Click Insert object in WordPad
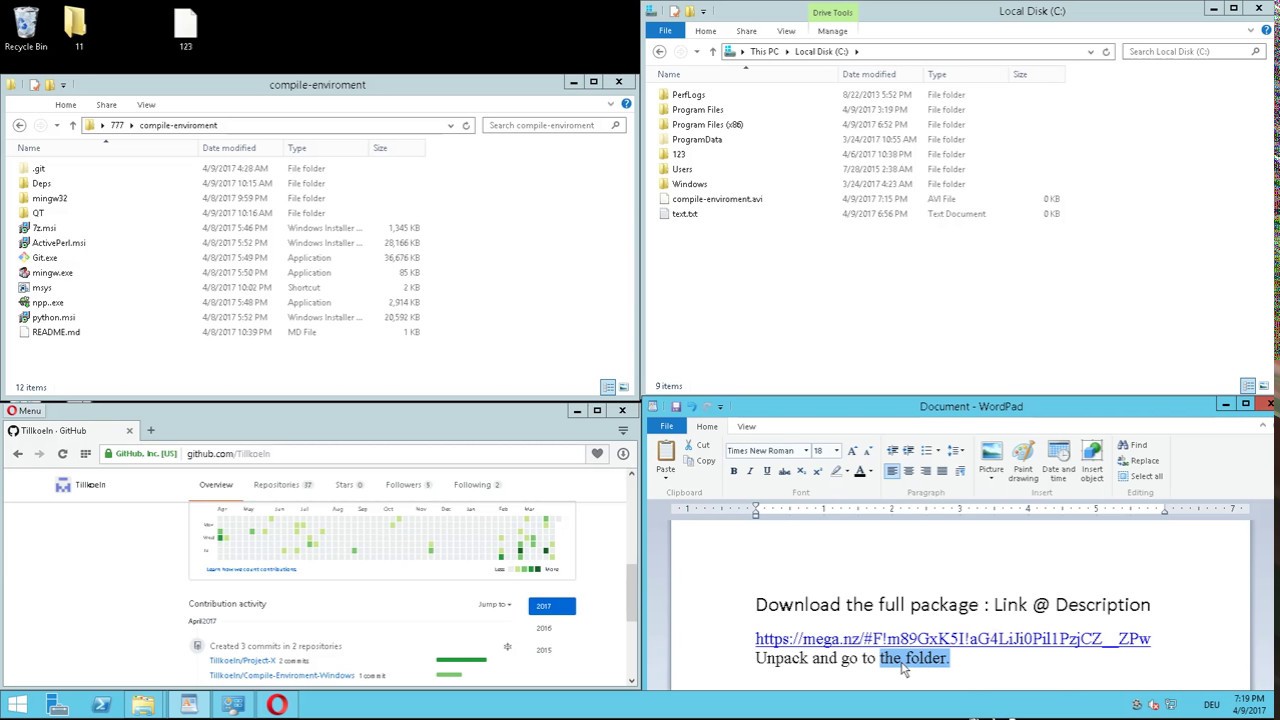Image resolution: width=1280 pixels, height=720 pixels. 1091,459
